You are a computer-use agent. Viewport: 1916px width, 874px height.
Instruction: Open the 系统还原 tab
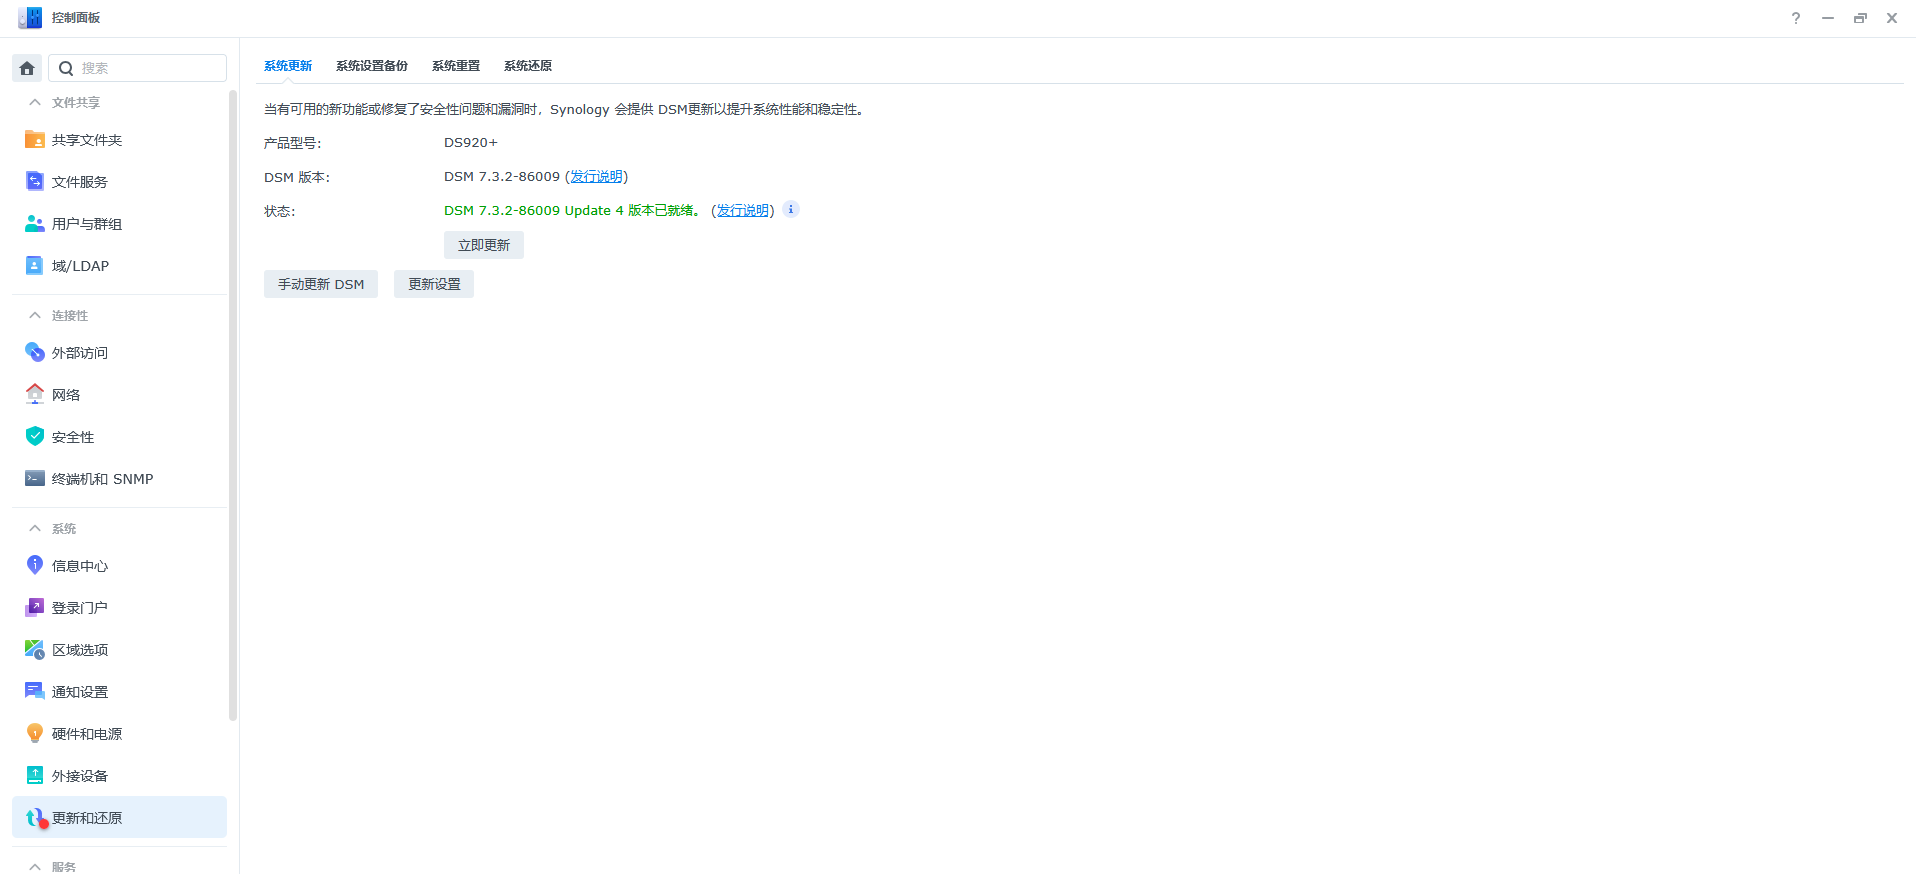528,66
